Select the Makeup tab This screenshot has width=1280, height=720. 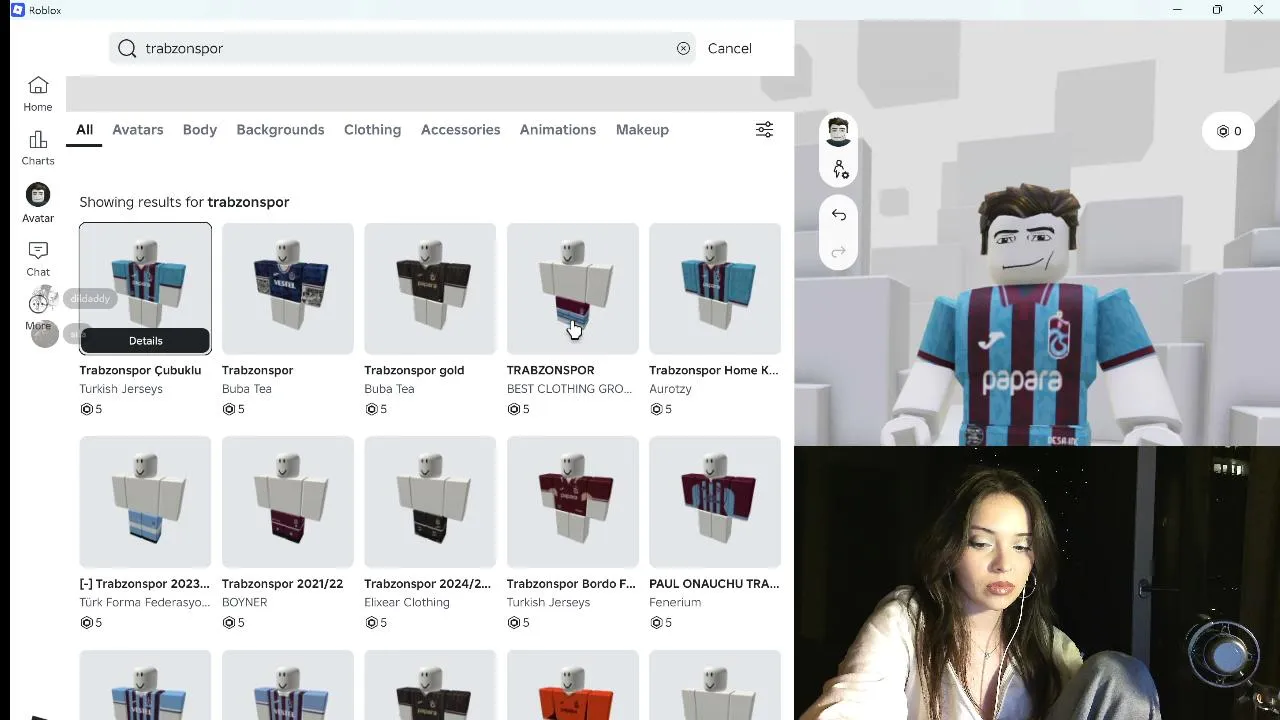(x=642, y=130)
